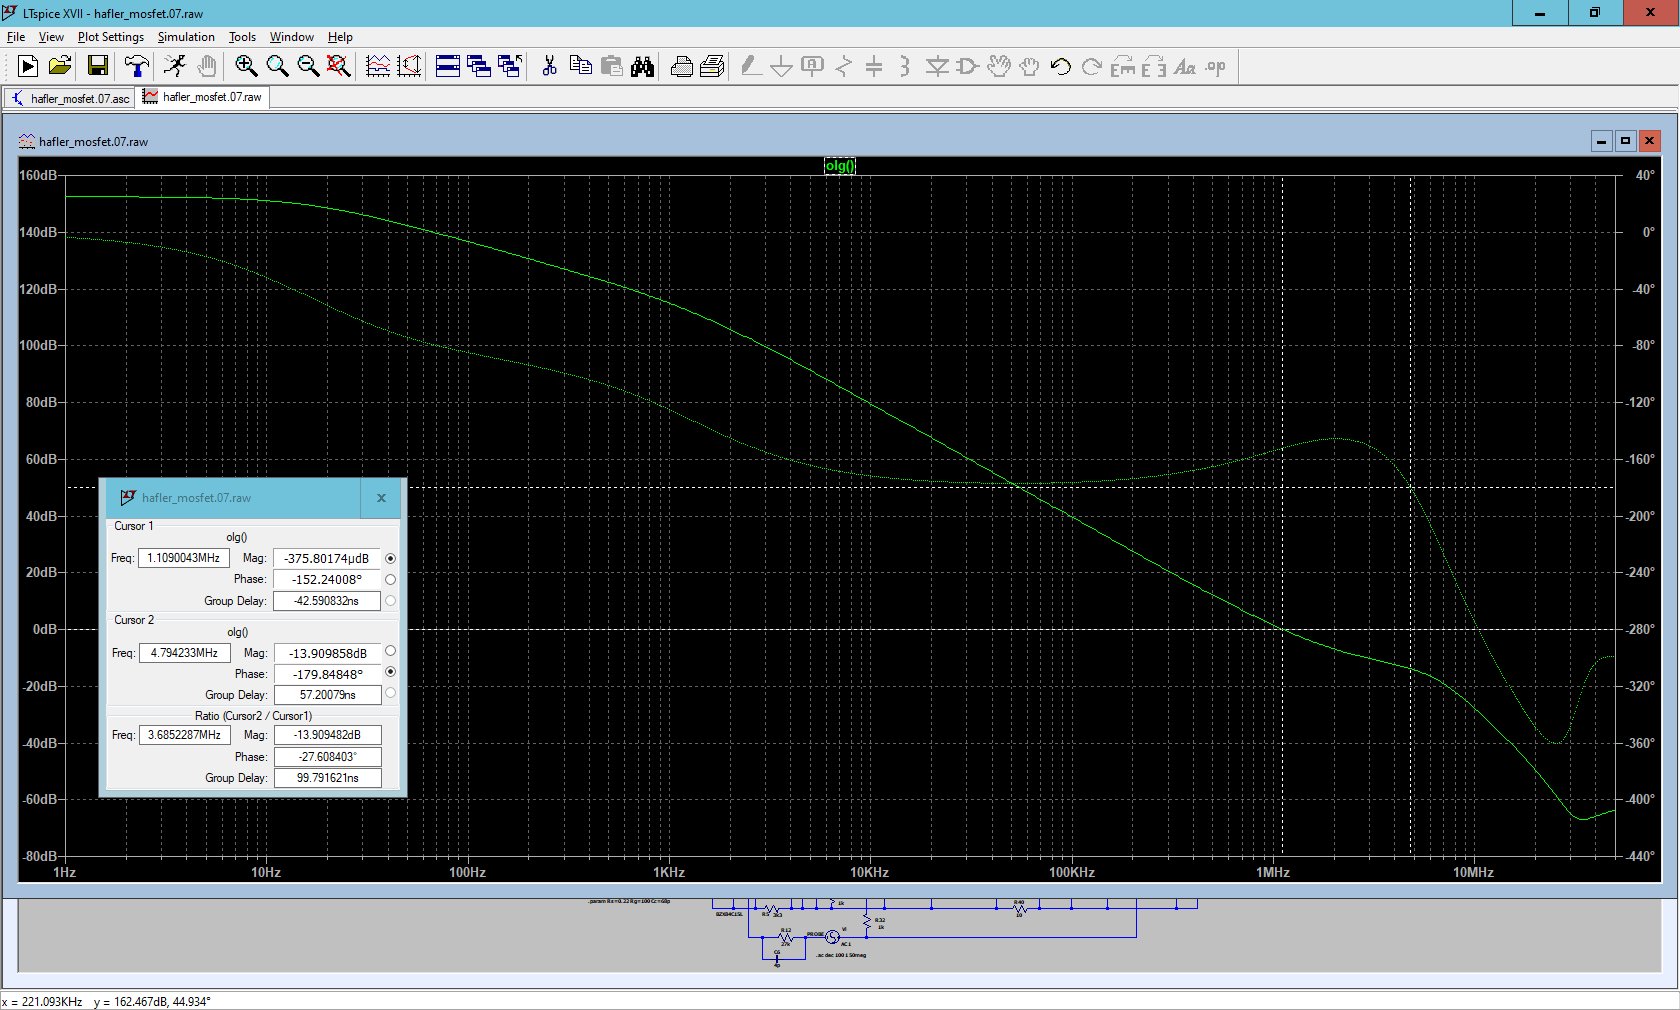
Task: Switch to hafler_mosfet.07.asc tab
Action: [70, 98]
